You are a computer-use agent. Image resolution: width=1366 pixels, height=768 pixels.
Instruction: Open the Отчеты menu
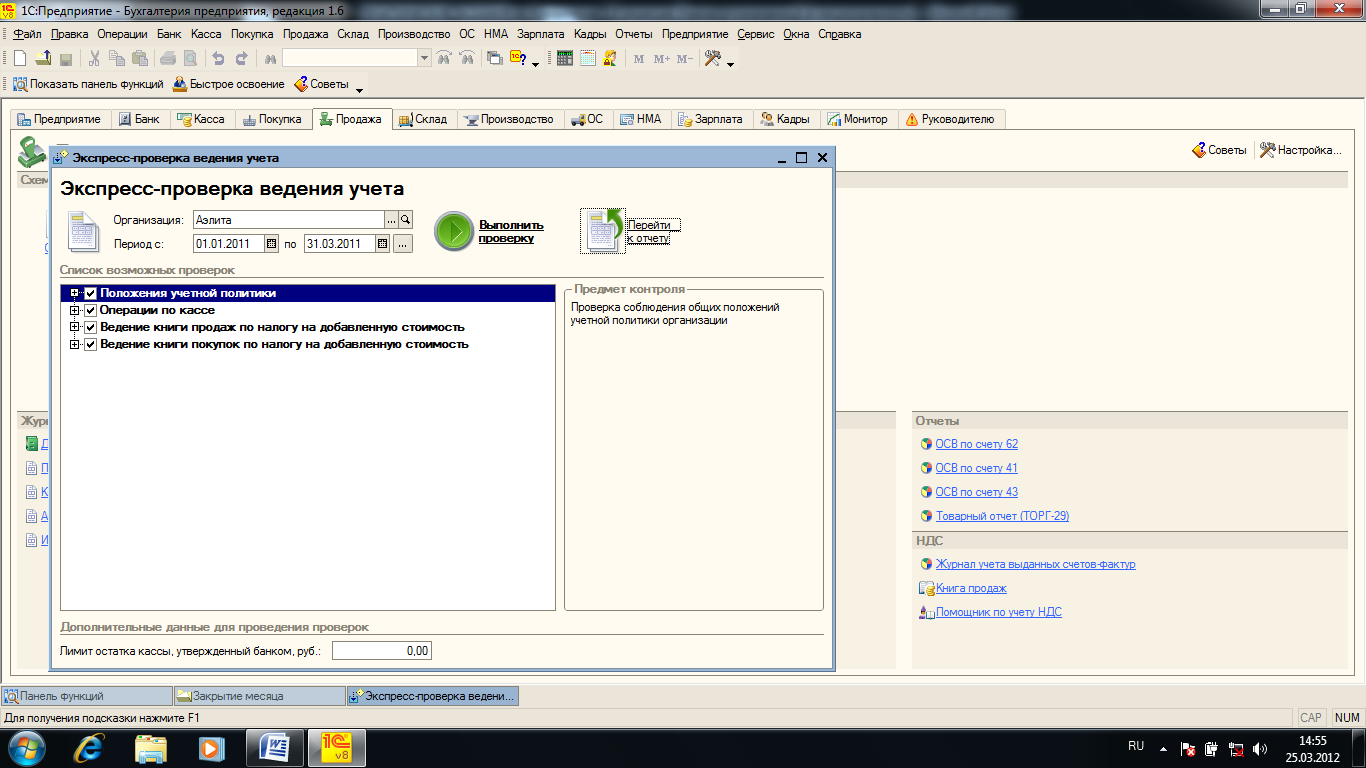[634, 34]
